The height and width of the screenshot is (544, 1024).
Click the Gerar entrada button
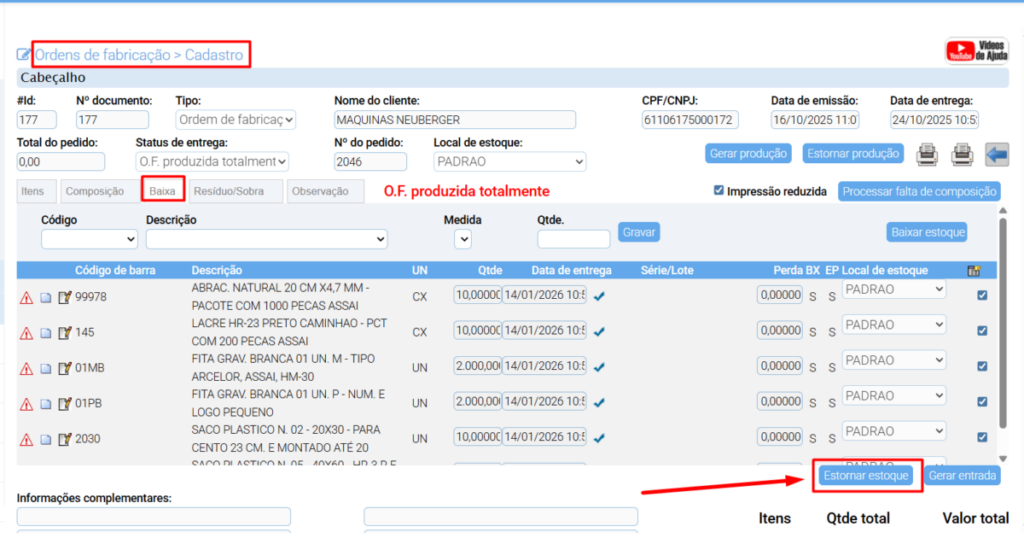coord(962,475)
